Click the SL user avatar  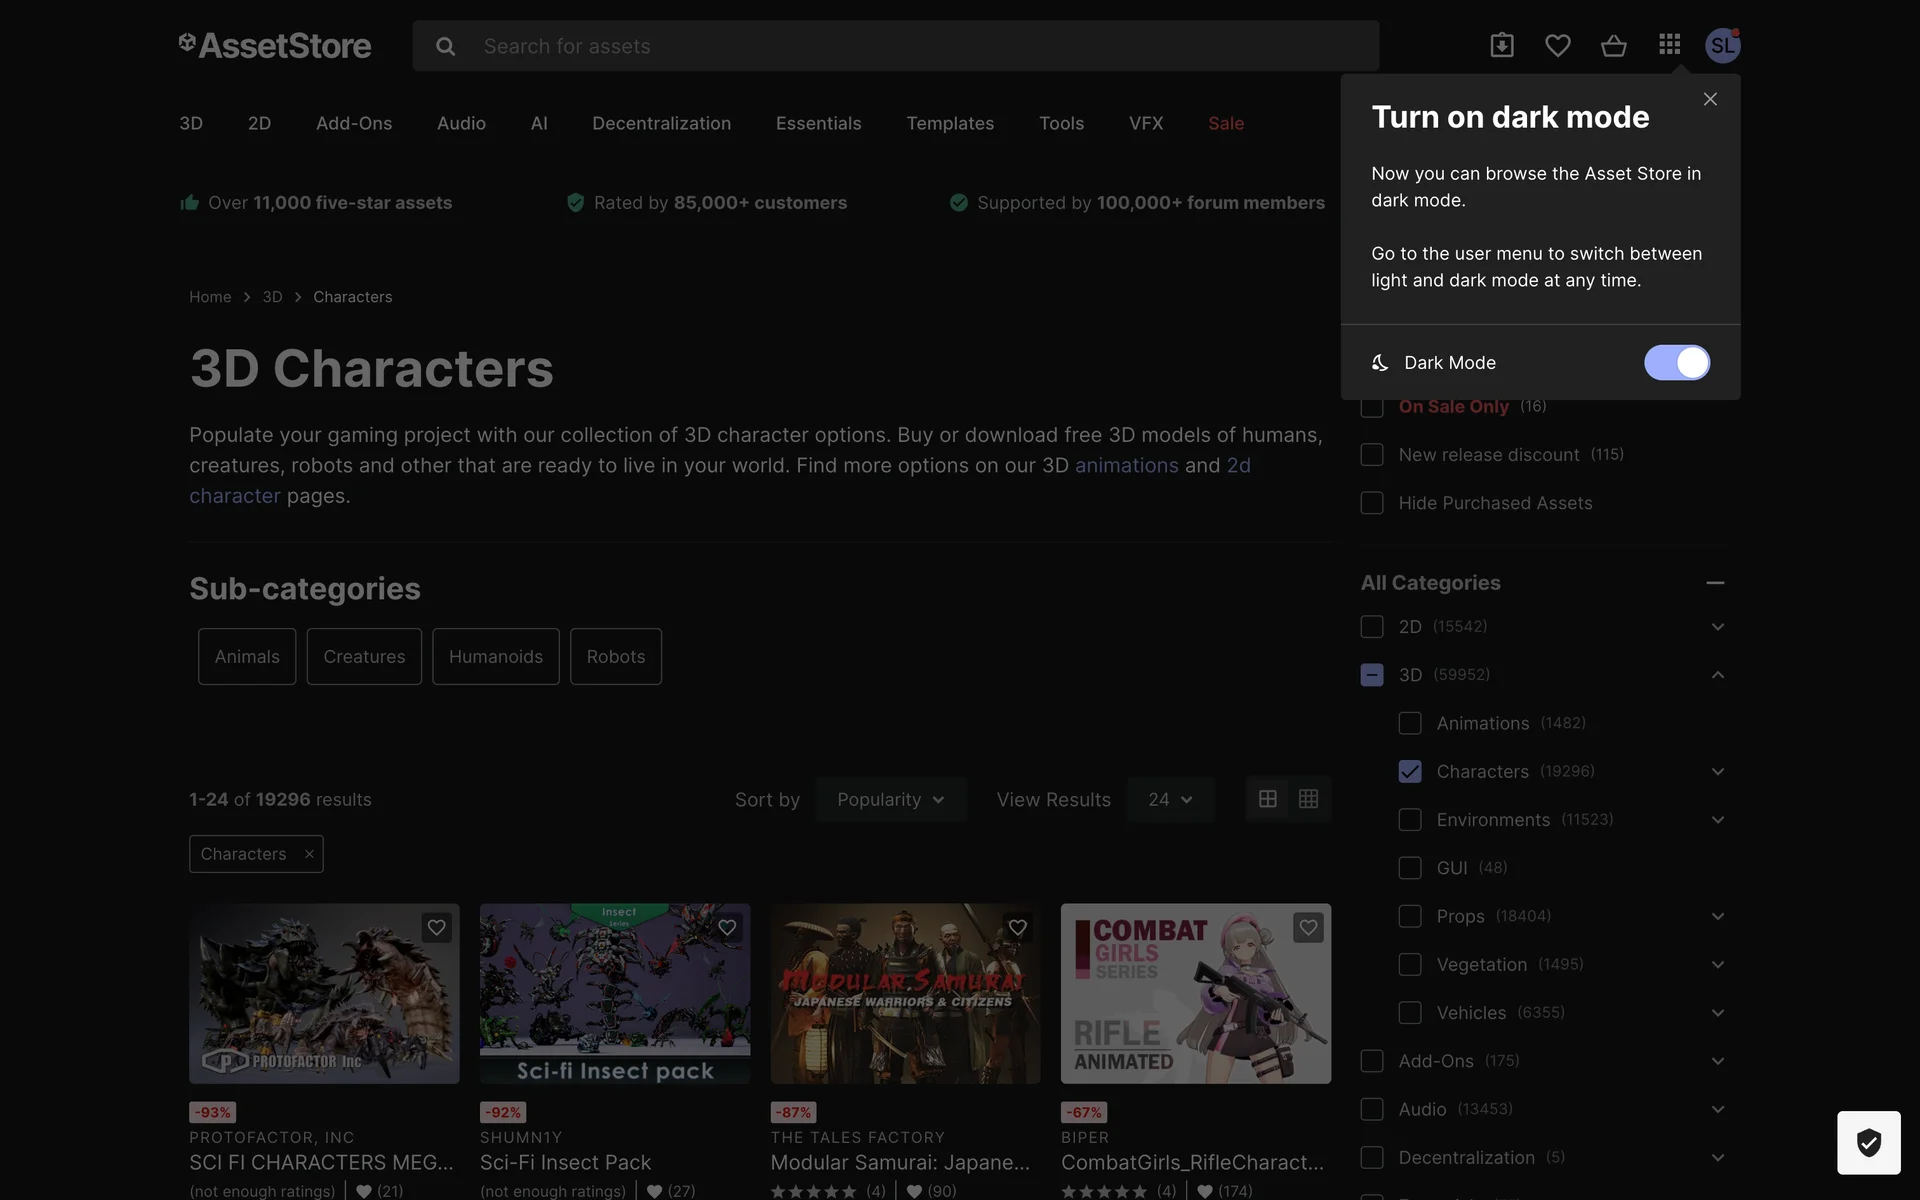pyautogui.click(x=1722, y=45)
